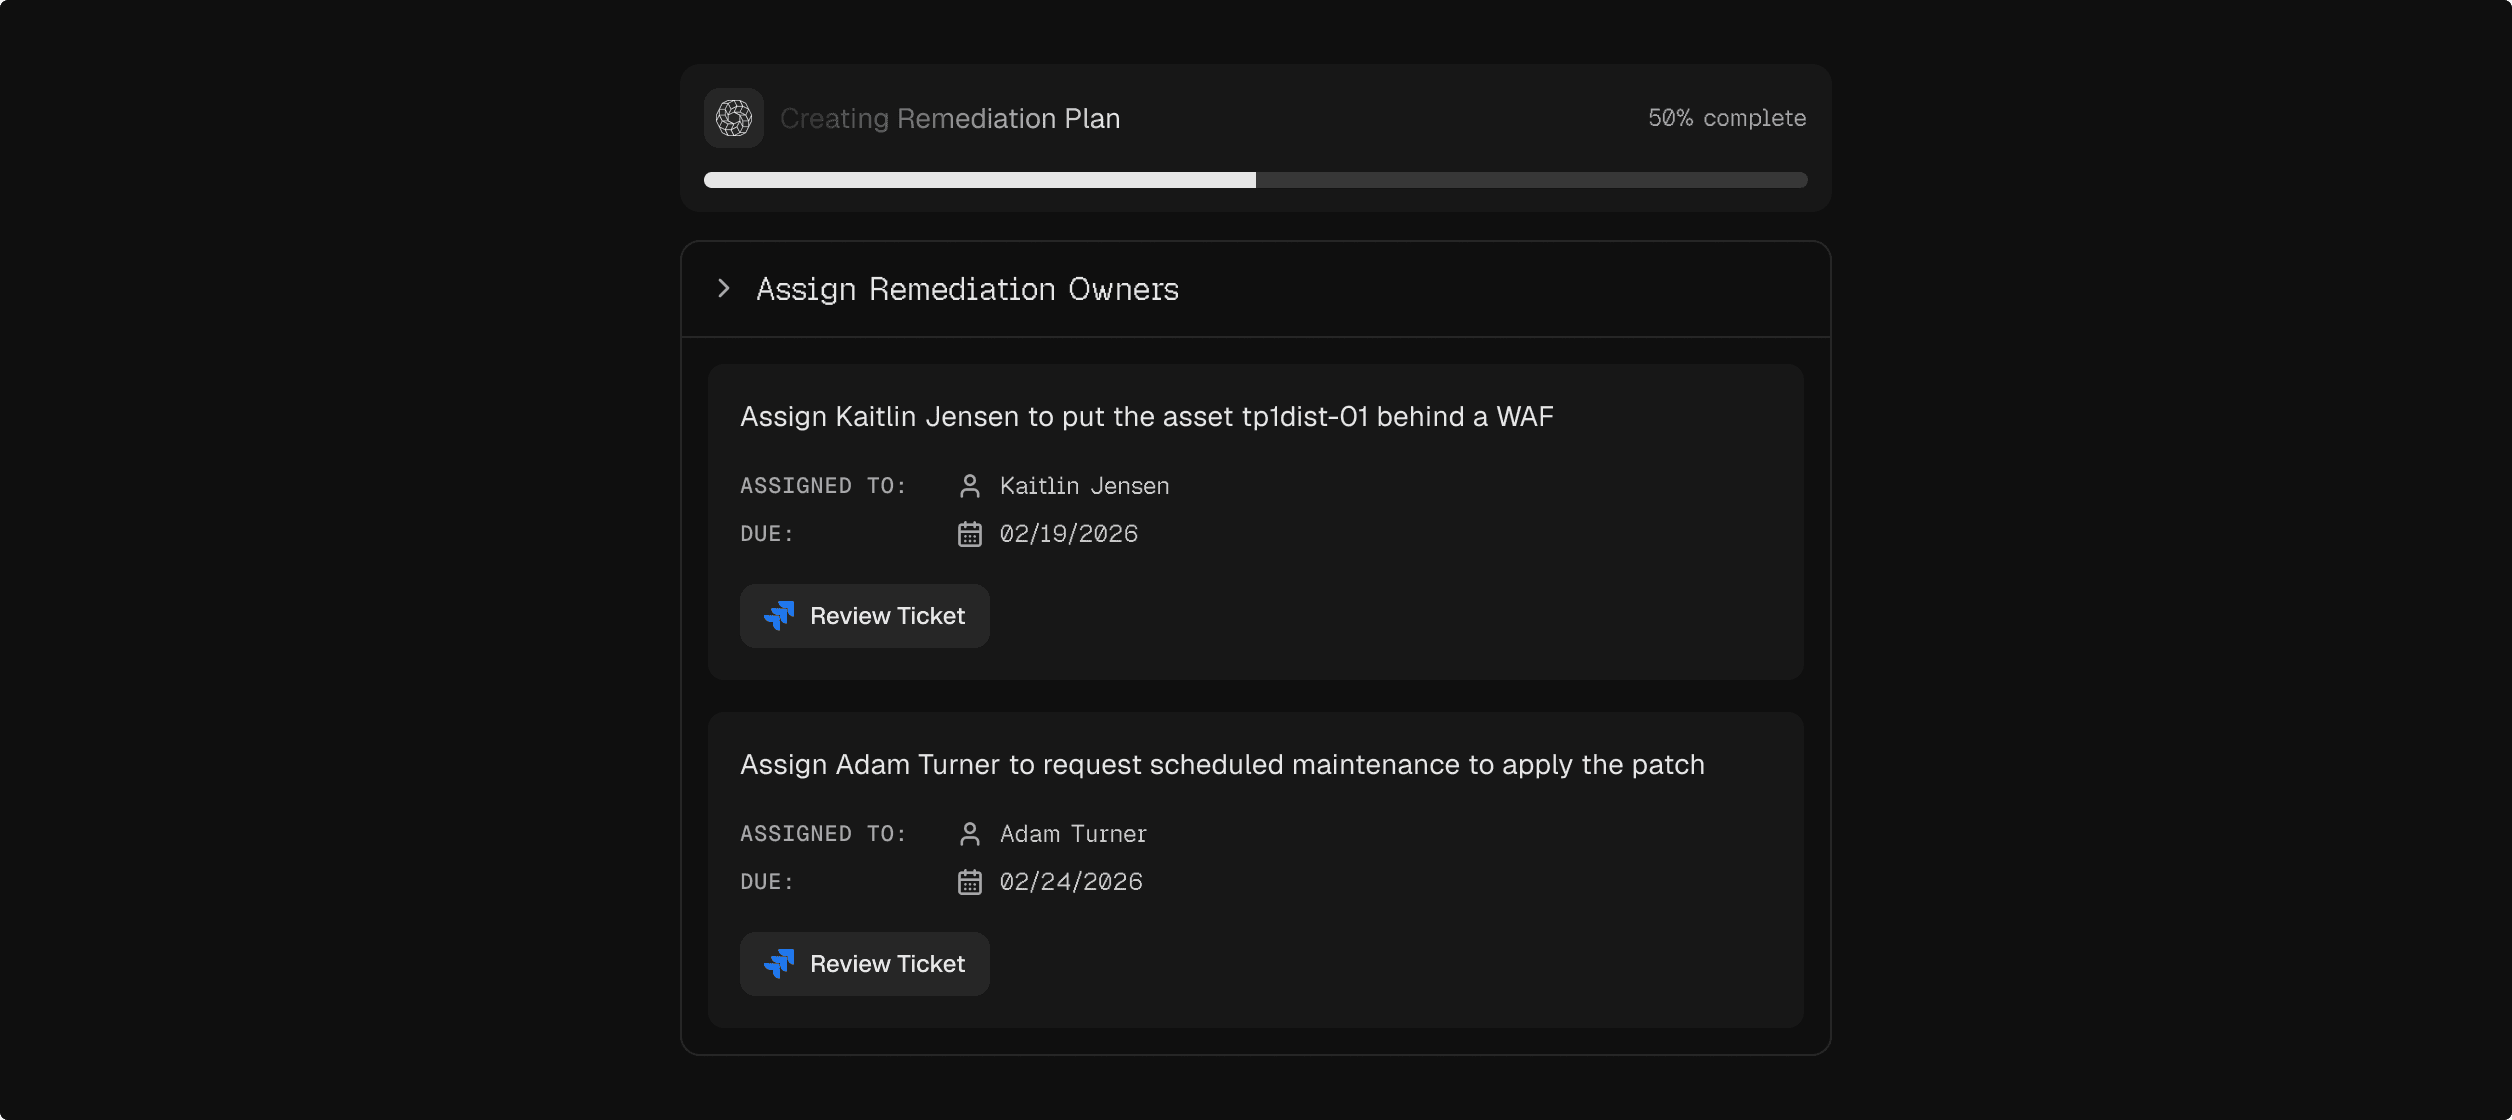Click Jira icon in Adam's Review Ticket button

pyautogui.click(x=779, y=964)
